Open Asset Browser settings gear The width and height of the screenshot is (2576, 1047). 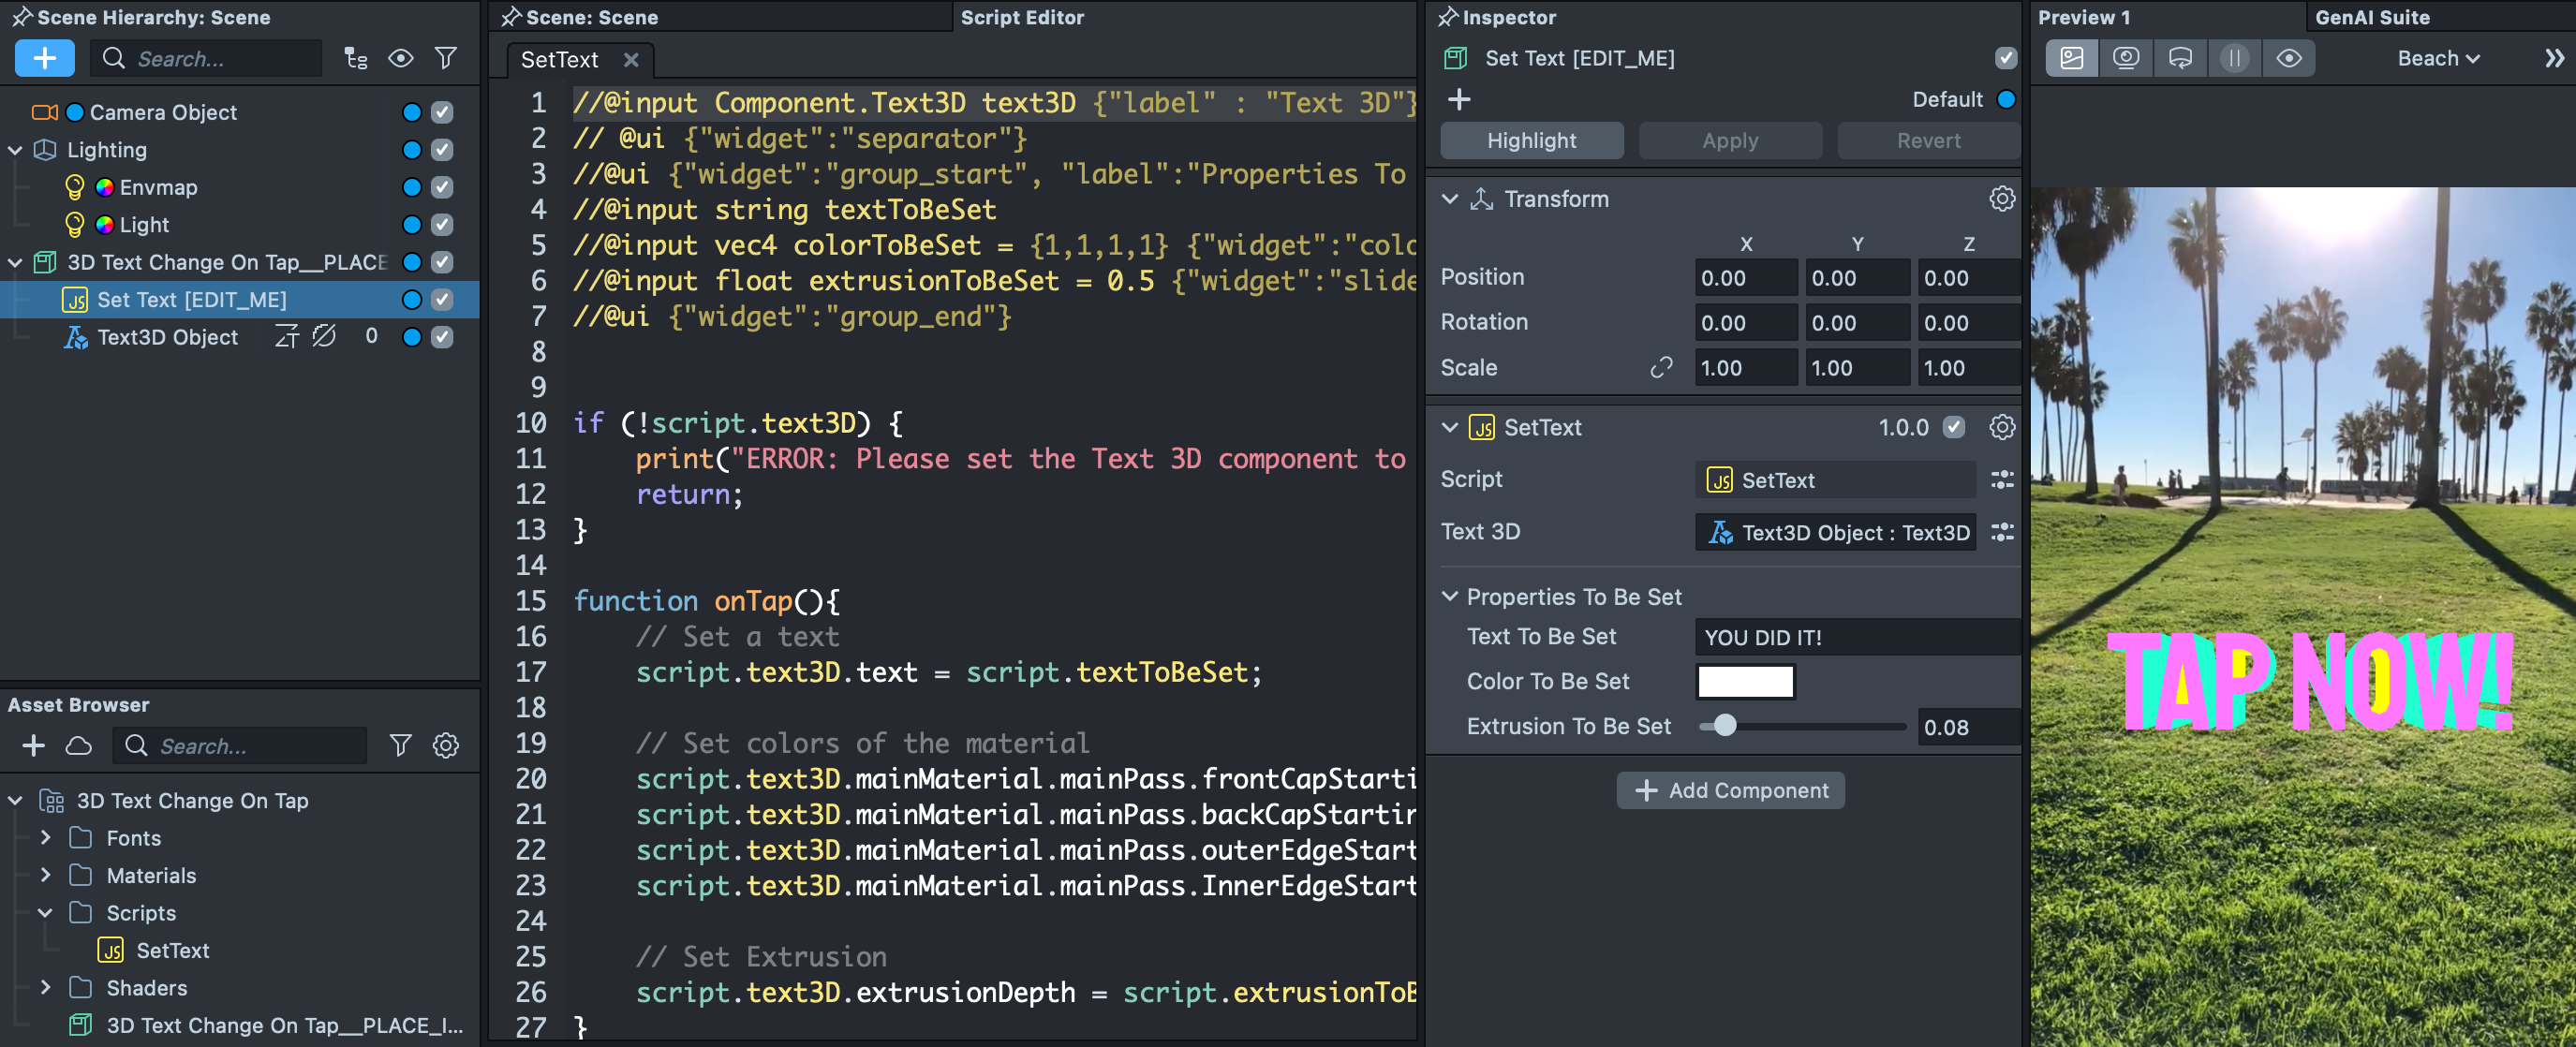pos(446,745)
